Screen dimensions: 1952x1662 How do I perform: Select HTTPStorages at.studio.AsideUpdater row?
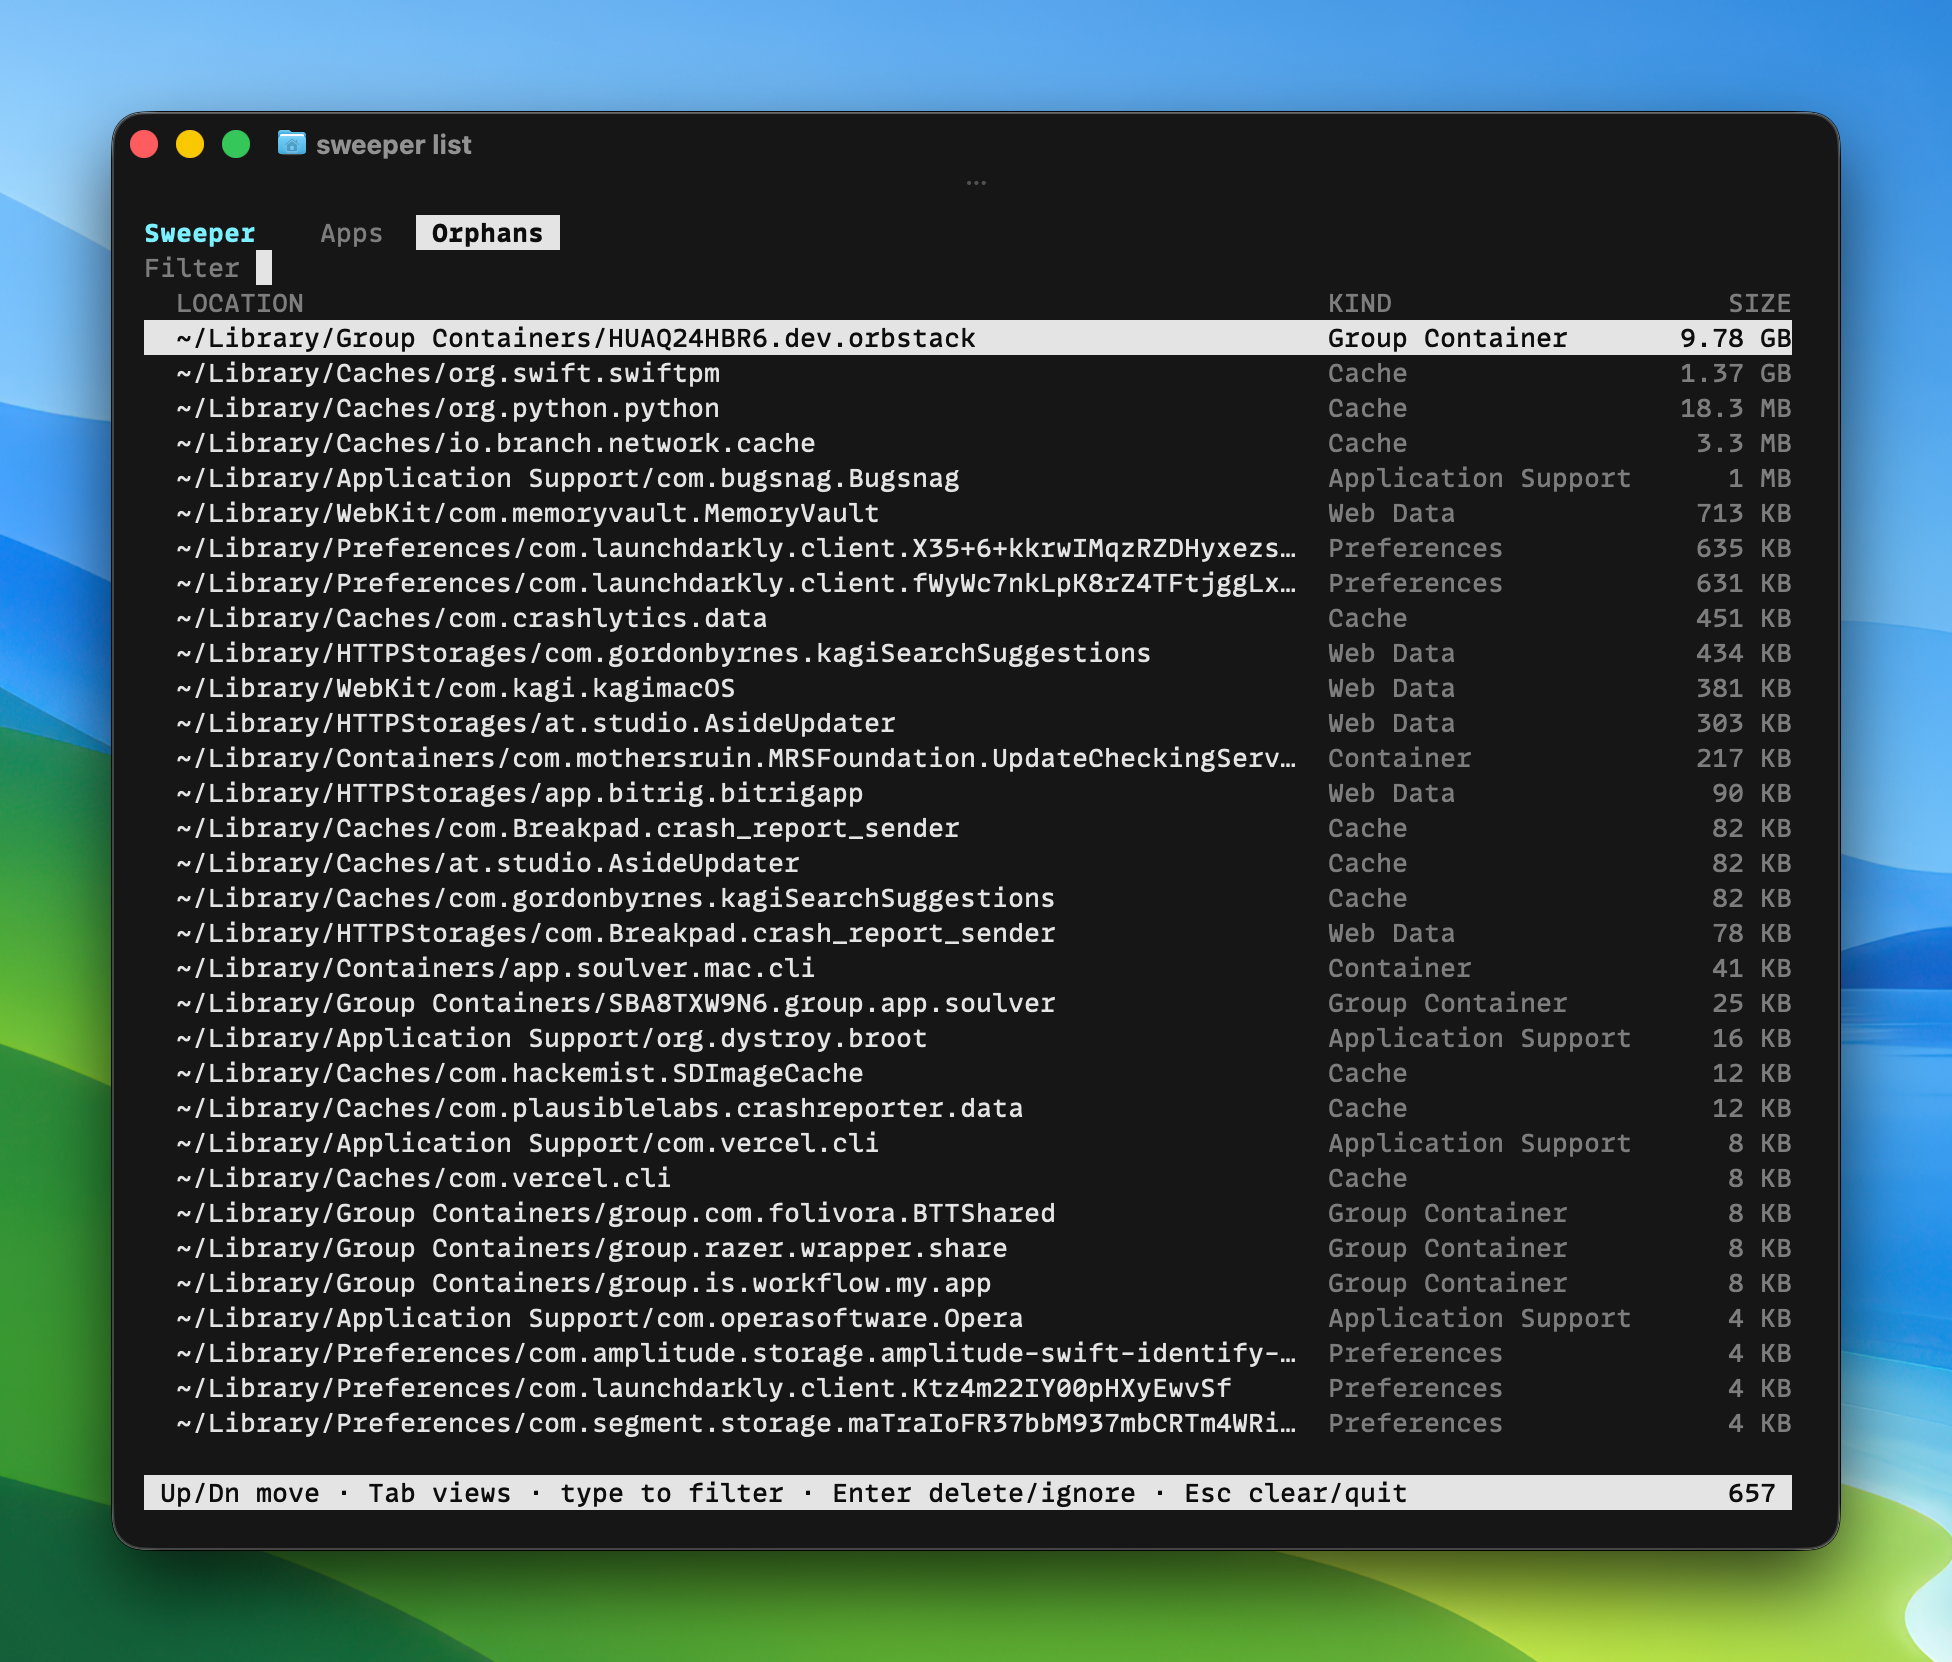click(x=968, y=723)
